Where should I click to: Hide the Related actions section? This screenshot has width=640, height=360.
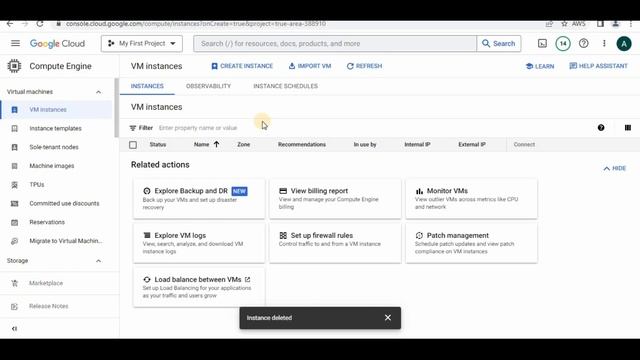(x=615, y=168)
